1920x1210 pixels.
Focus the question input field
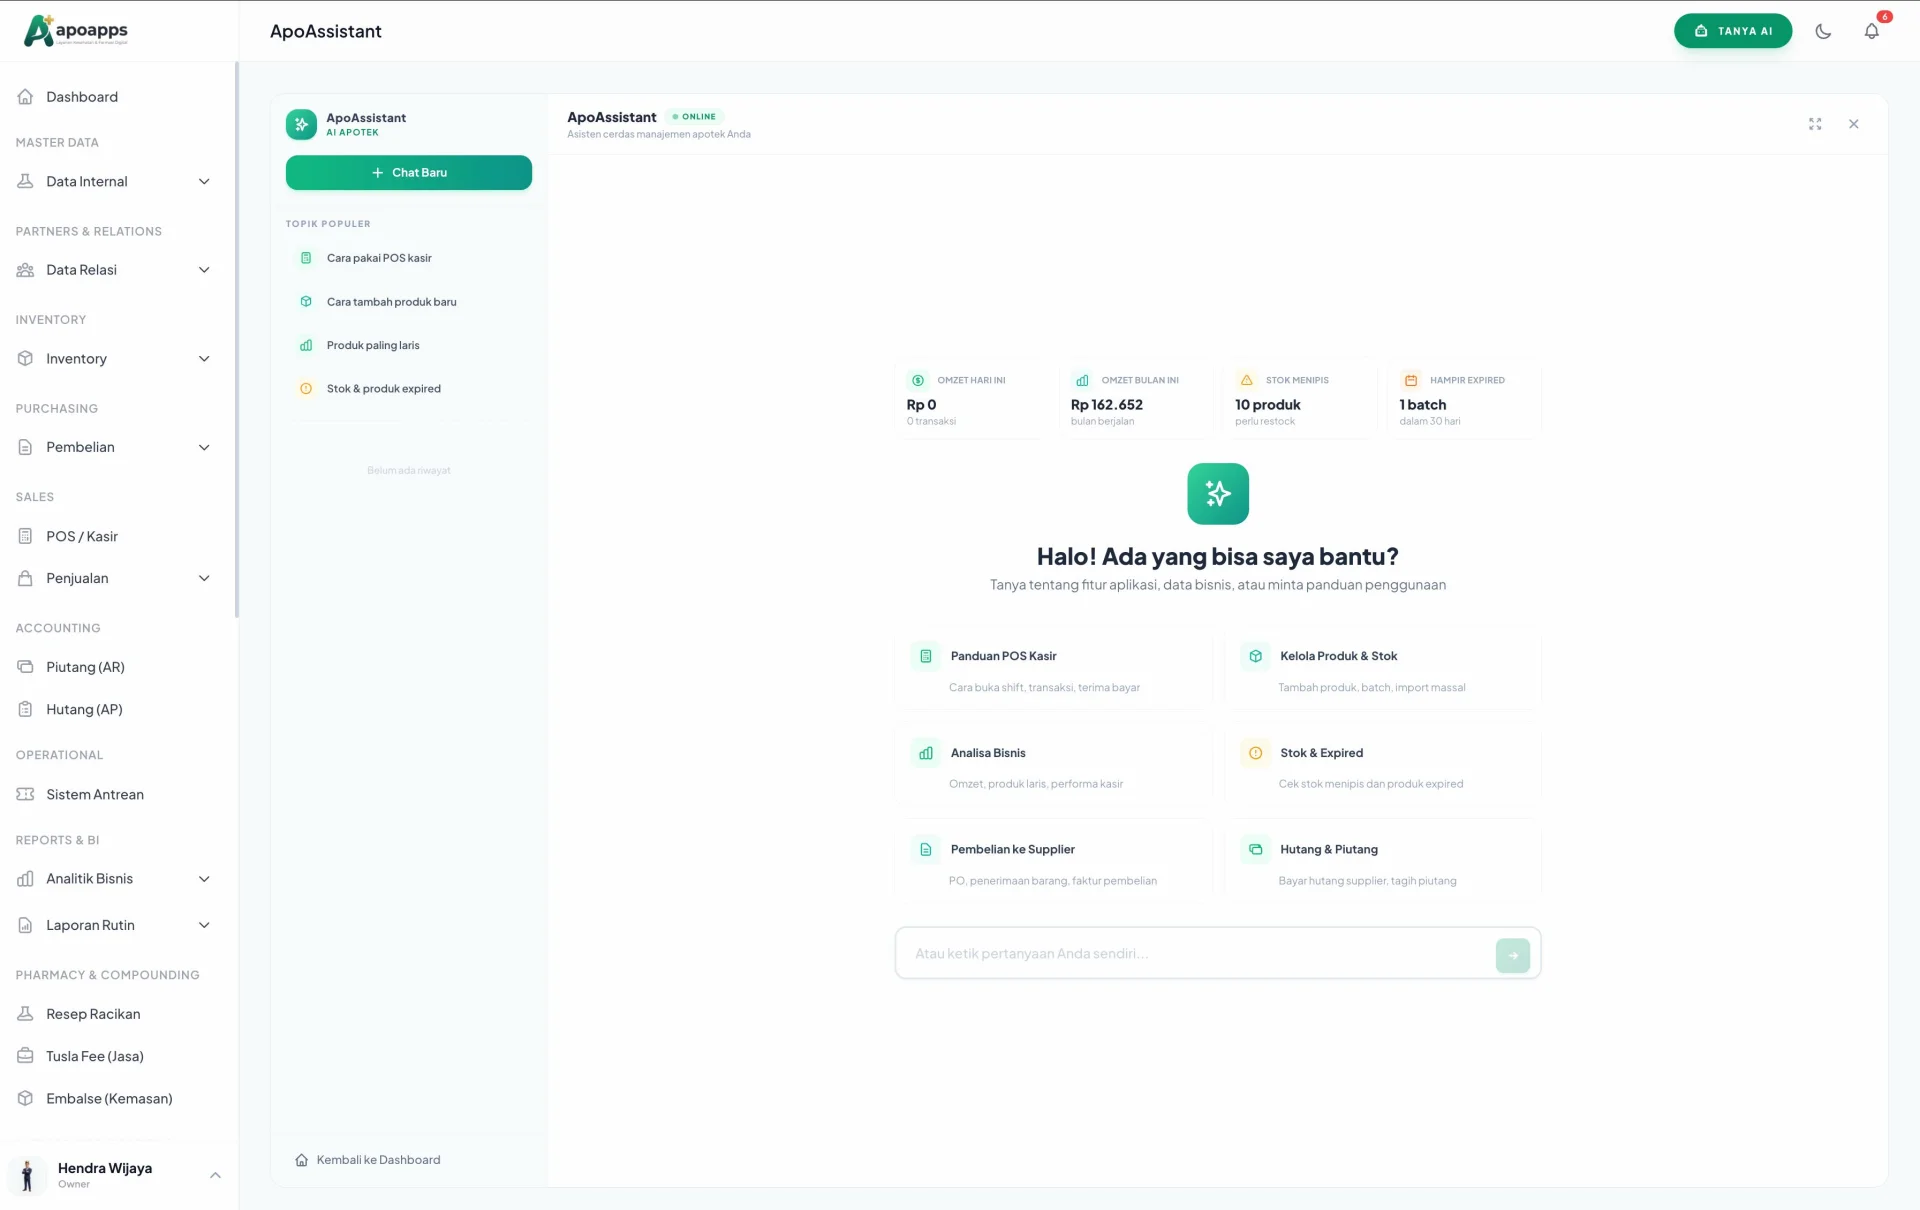[x=1195, y=954]
